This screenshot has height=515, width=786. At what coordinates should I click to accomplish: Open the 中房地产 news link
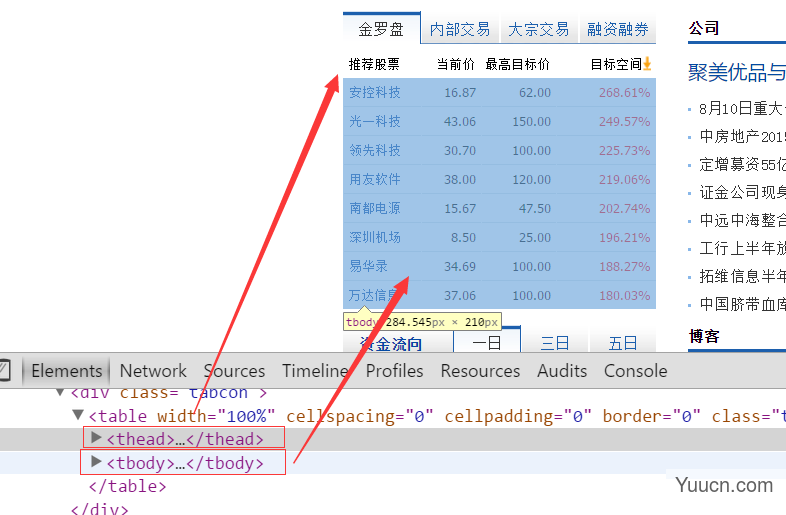(742, 136)
